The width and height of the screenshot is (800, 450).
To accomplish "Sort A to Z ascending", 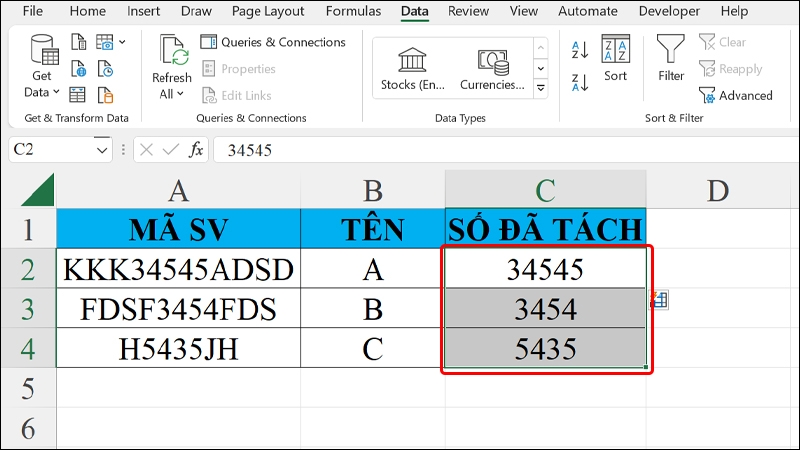I will [x=580, y=50].
